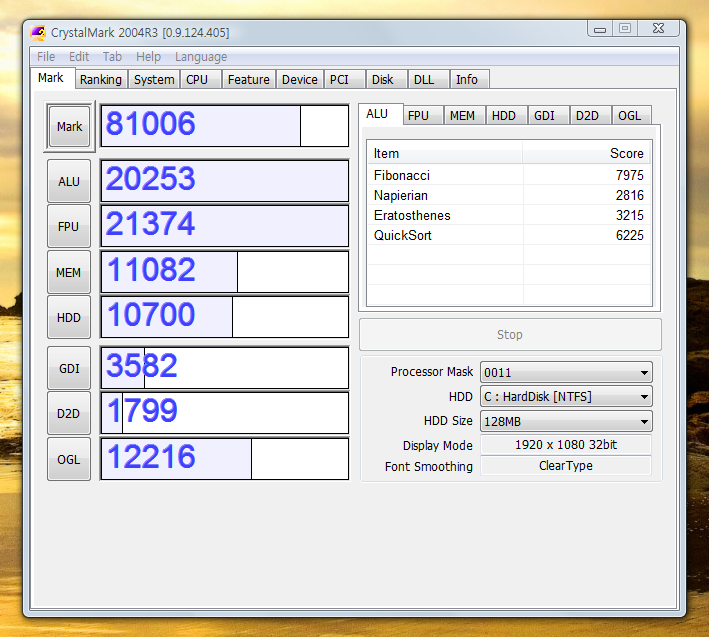Select the Napierian row
Viewport: 709px width, 637px height.
pyautogui.click(x=509, y=195)
